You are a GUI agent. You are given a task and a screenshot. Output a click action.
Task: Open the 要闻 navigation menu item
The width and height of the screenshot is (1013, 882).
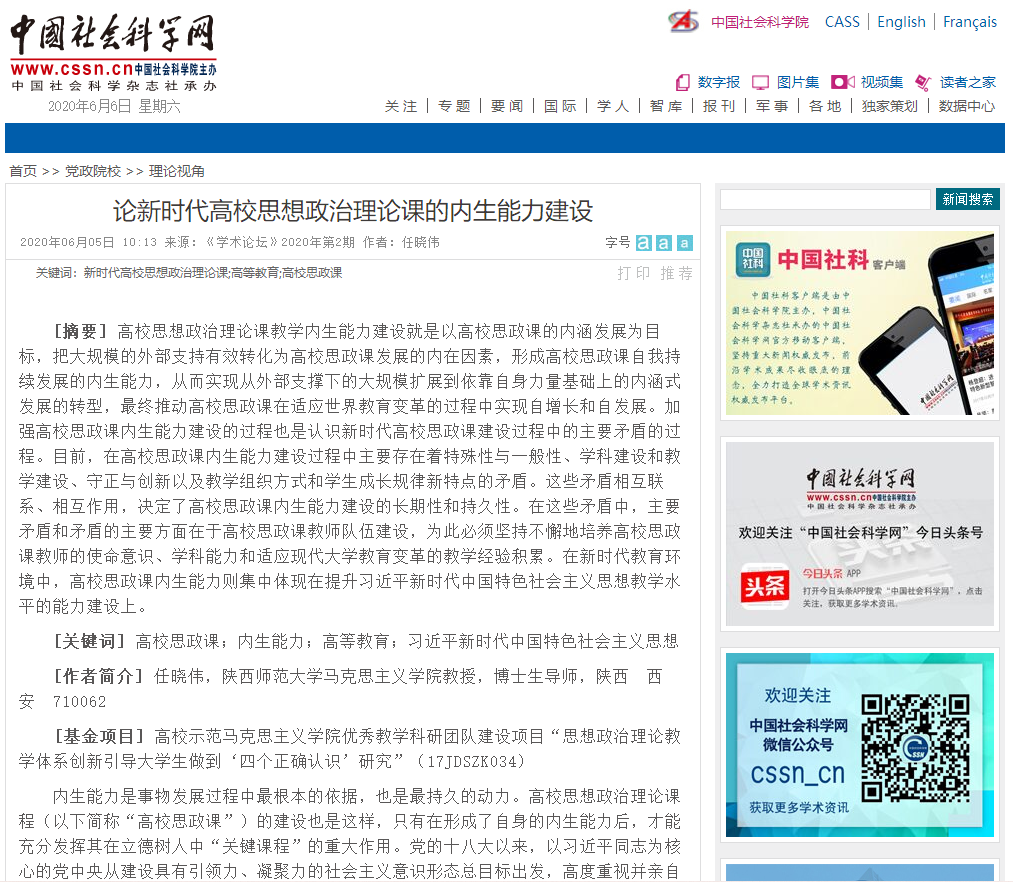507,106
